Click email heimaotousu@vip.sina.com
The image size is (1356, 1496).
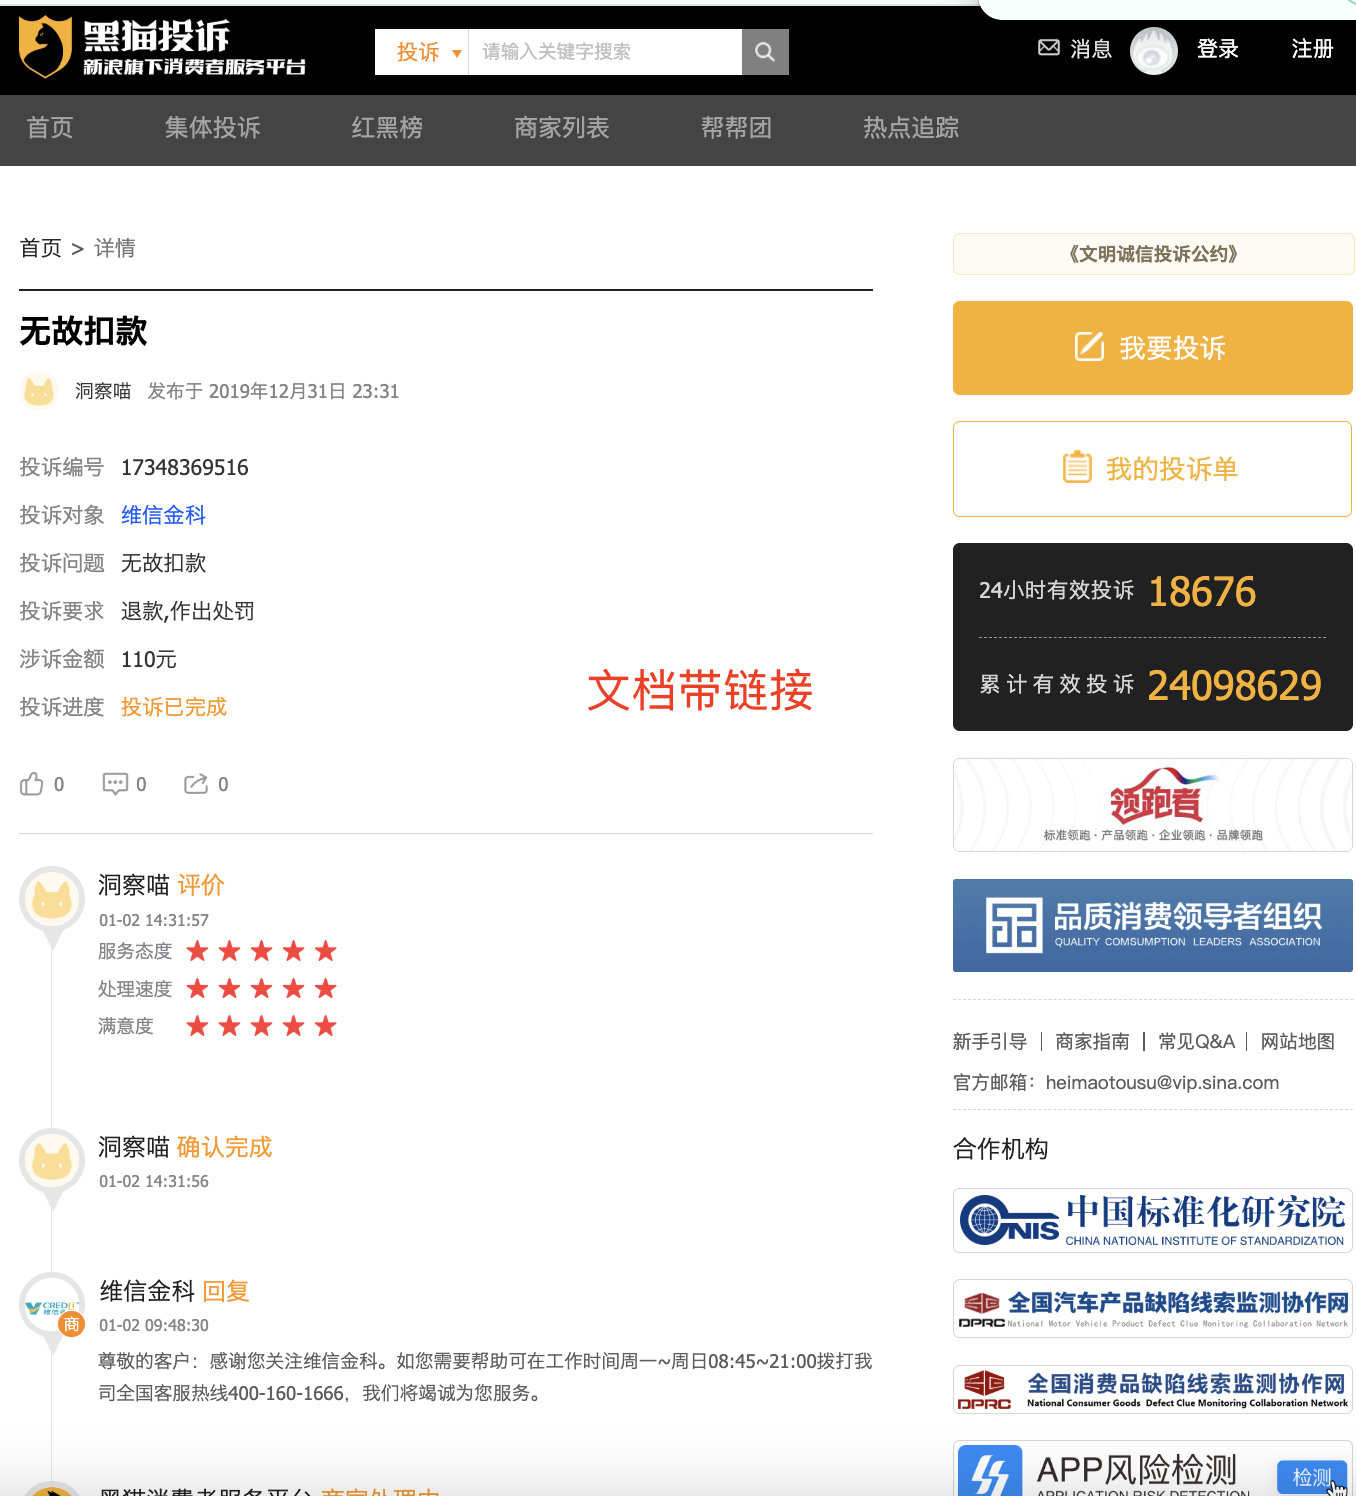(x=1162, y=1083)
